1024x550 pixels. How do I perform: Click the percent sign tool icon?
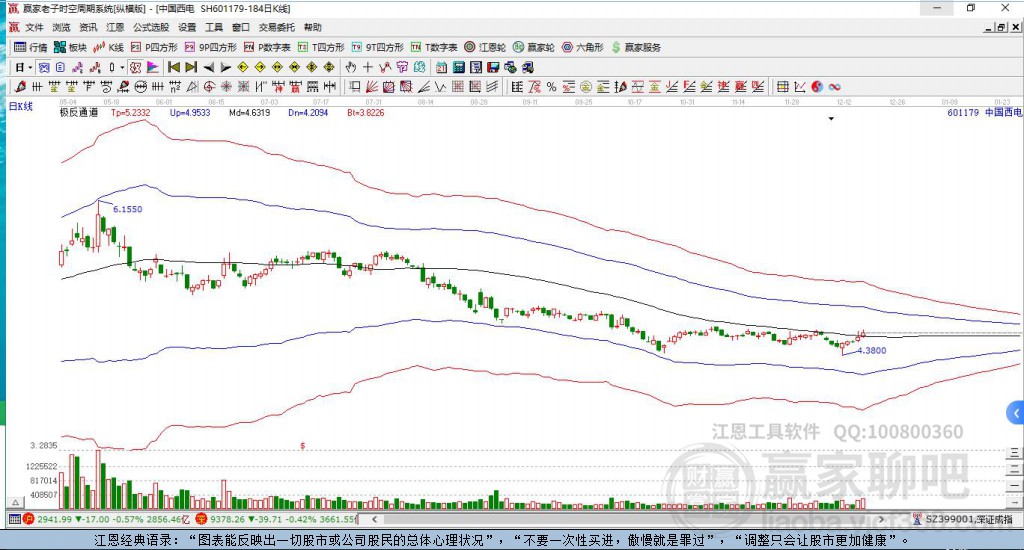point(551,86)
